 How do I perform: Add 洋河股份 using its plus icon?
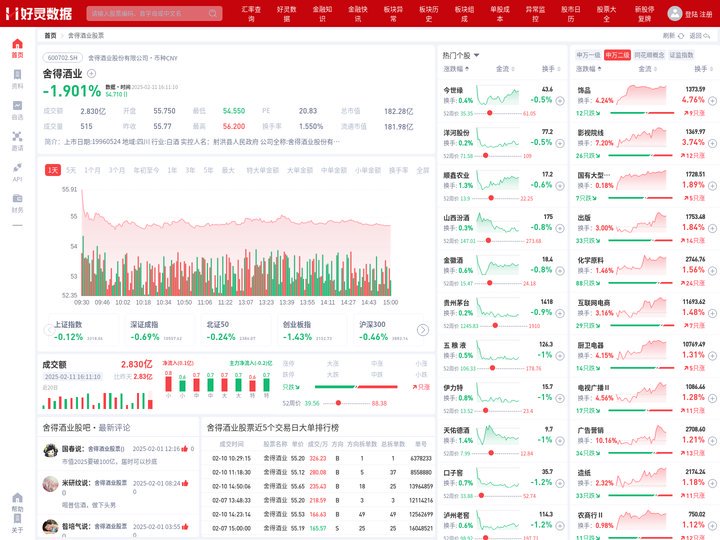560,143
